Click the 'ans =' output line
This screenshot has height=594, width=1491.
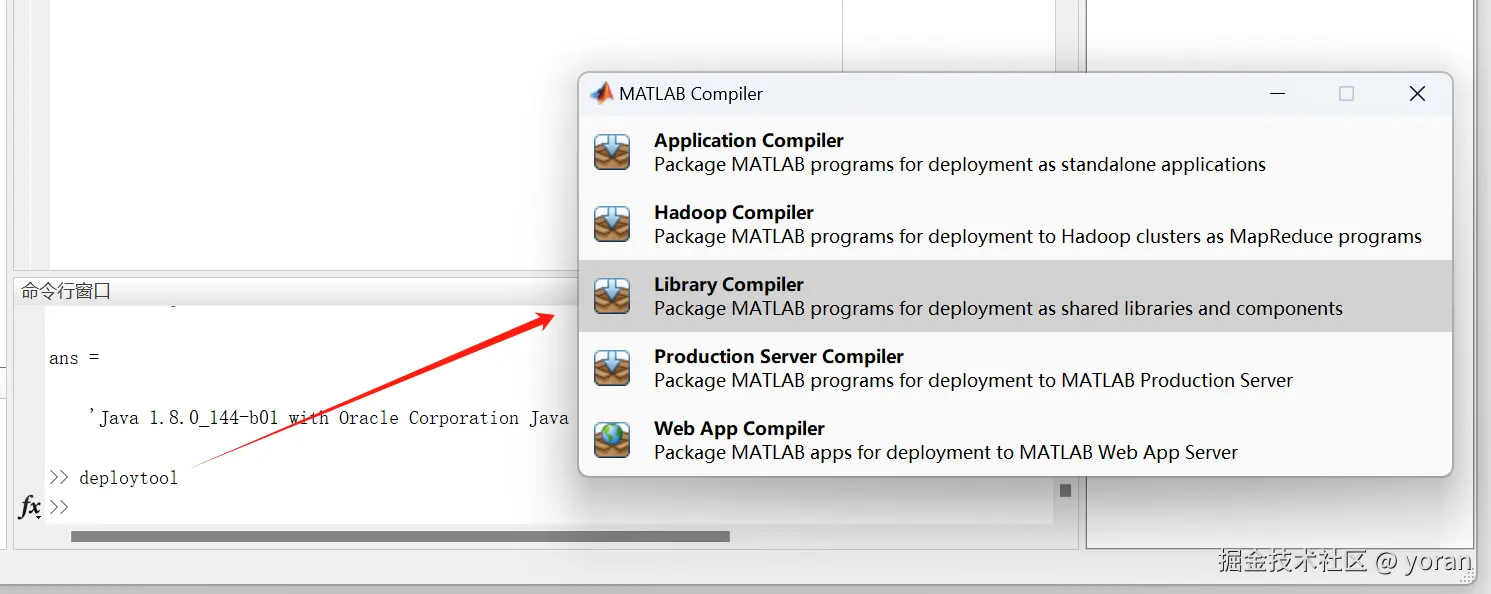74,358
